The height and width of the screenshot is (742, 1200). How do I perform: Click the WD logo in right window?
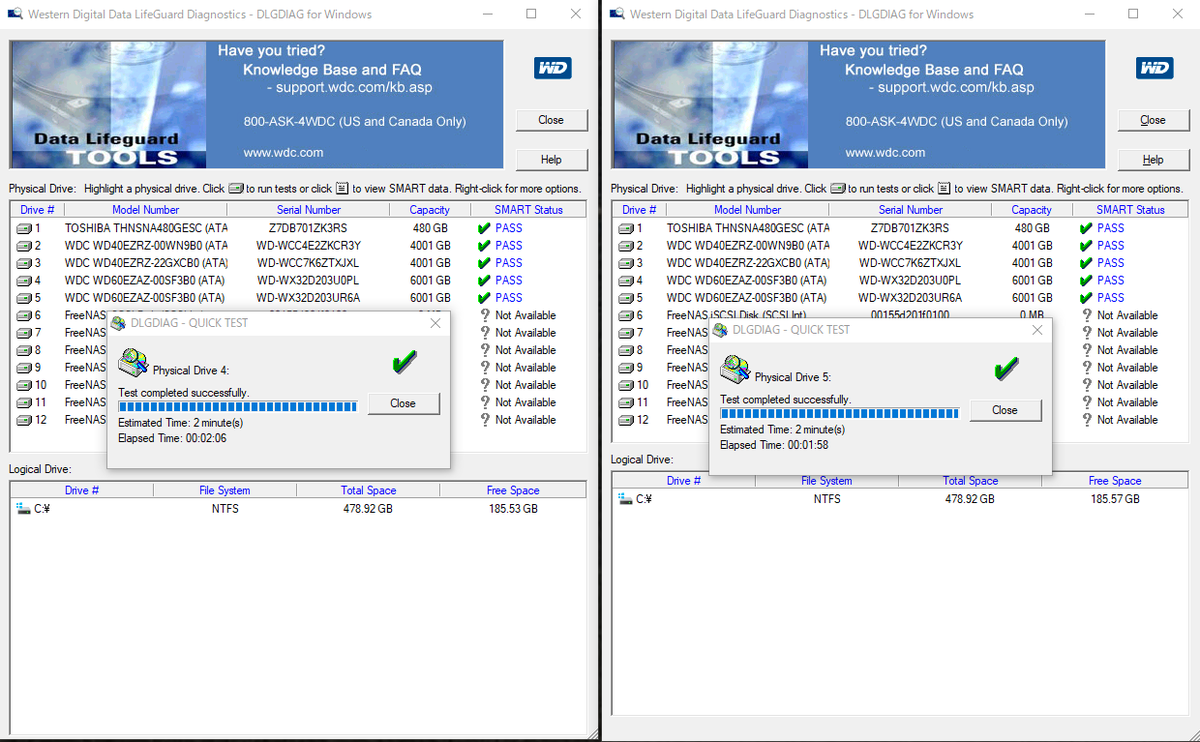pyautogui.click(x=1155, y=68)
